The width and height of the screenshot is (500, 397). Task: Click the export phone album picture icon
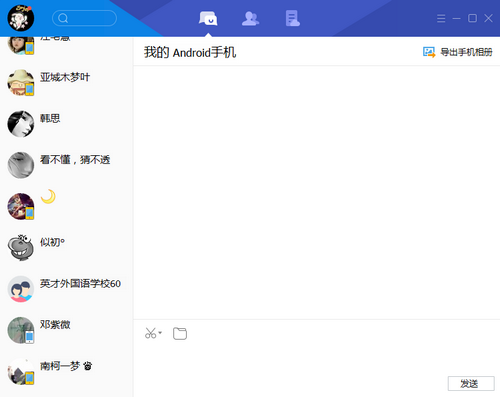point(429,52)
